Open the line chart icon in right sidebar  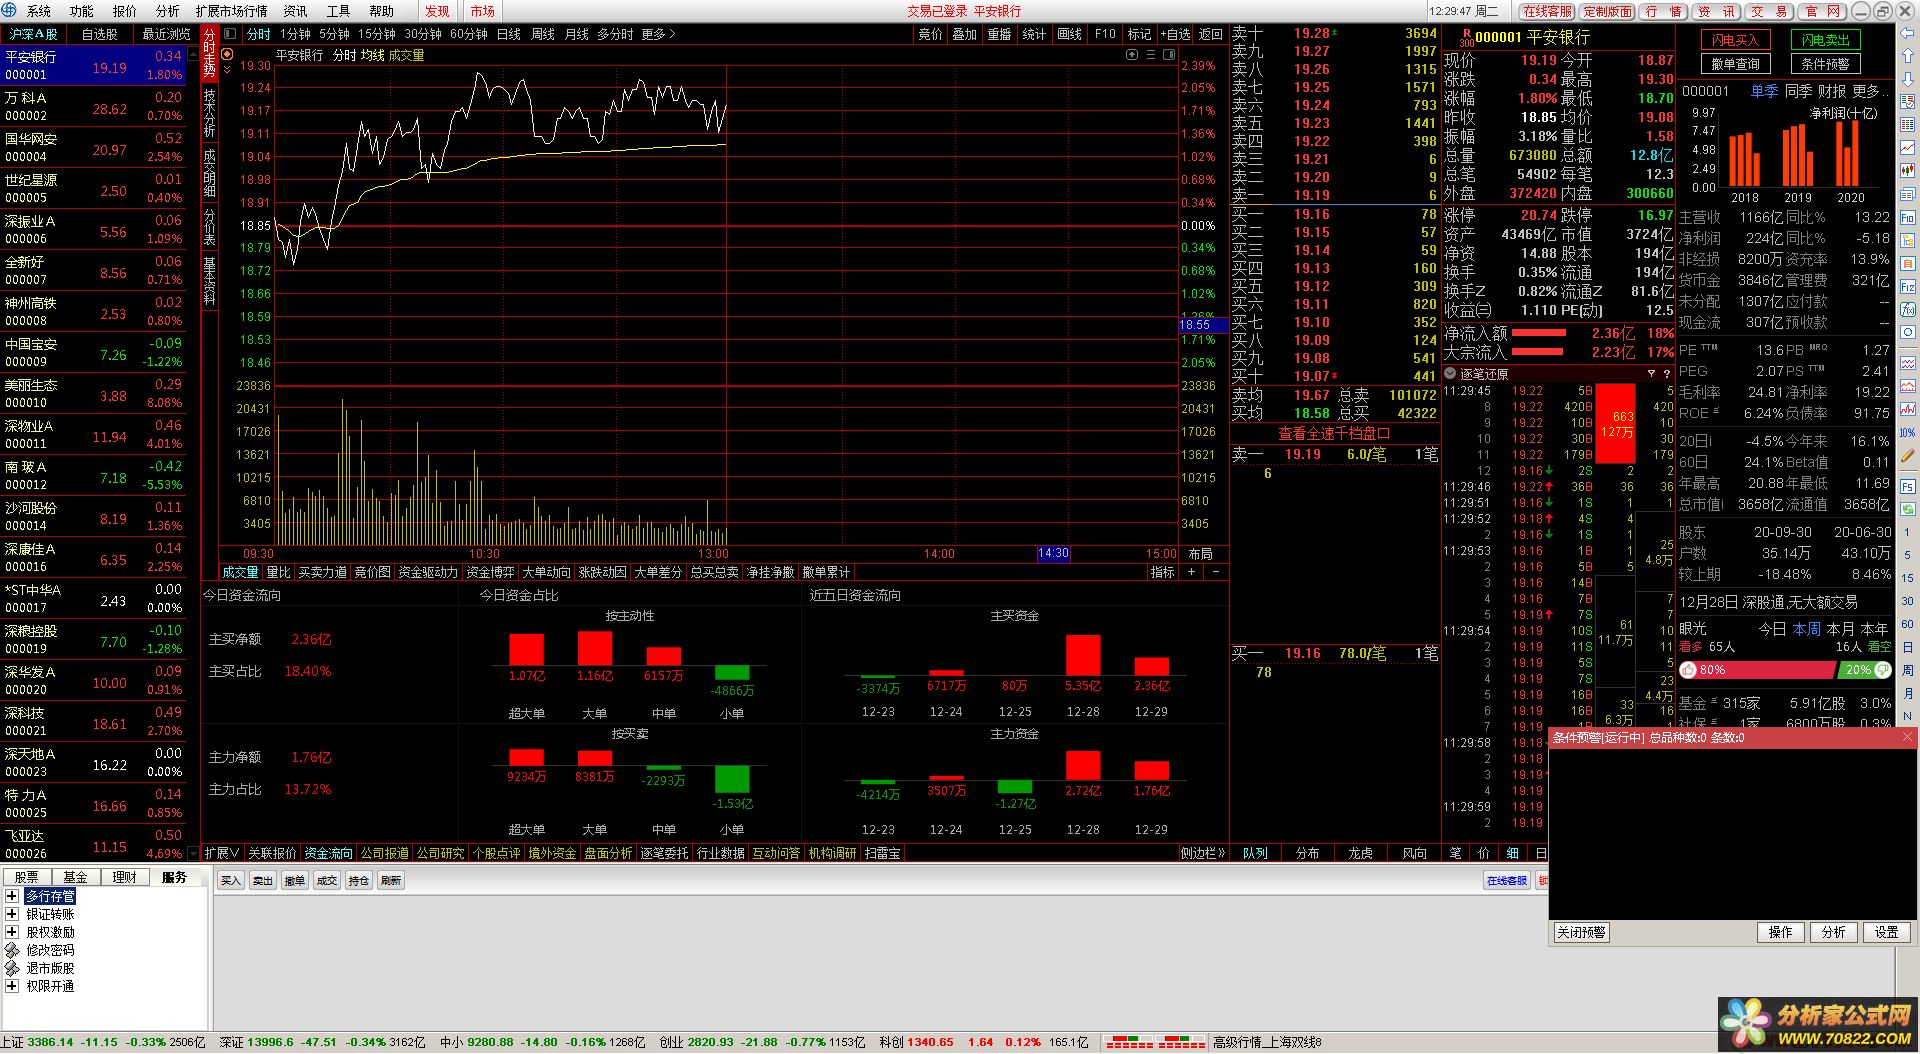[1908, 147]
